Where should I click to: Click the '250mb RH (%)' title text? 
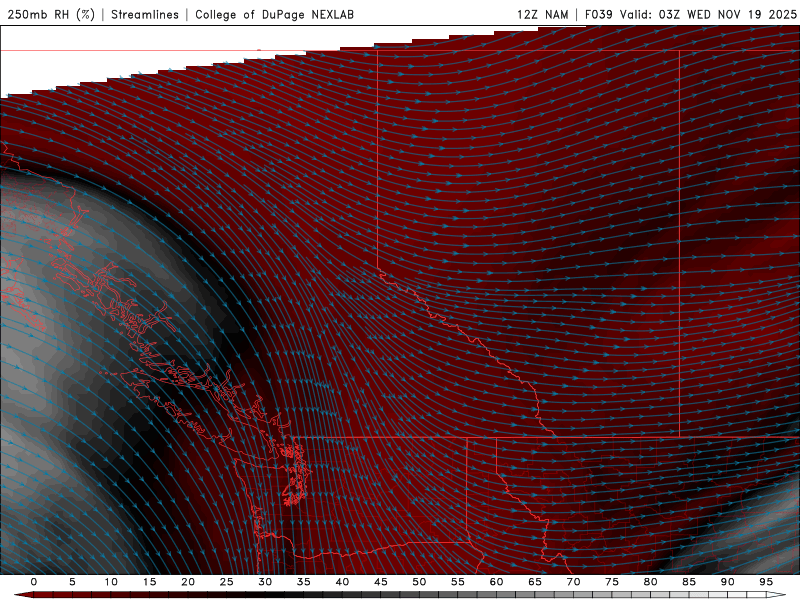(51, 14)
